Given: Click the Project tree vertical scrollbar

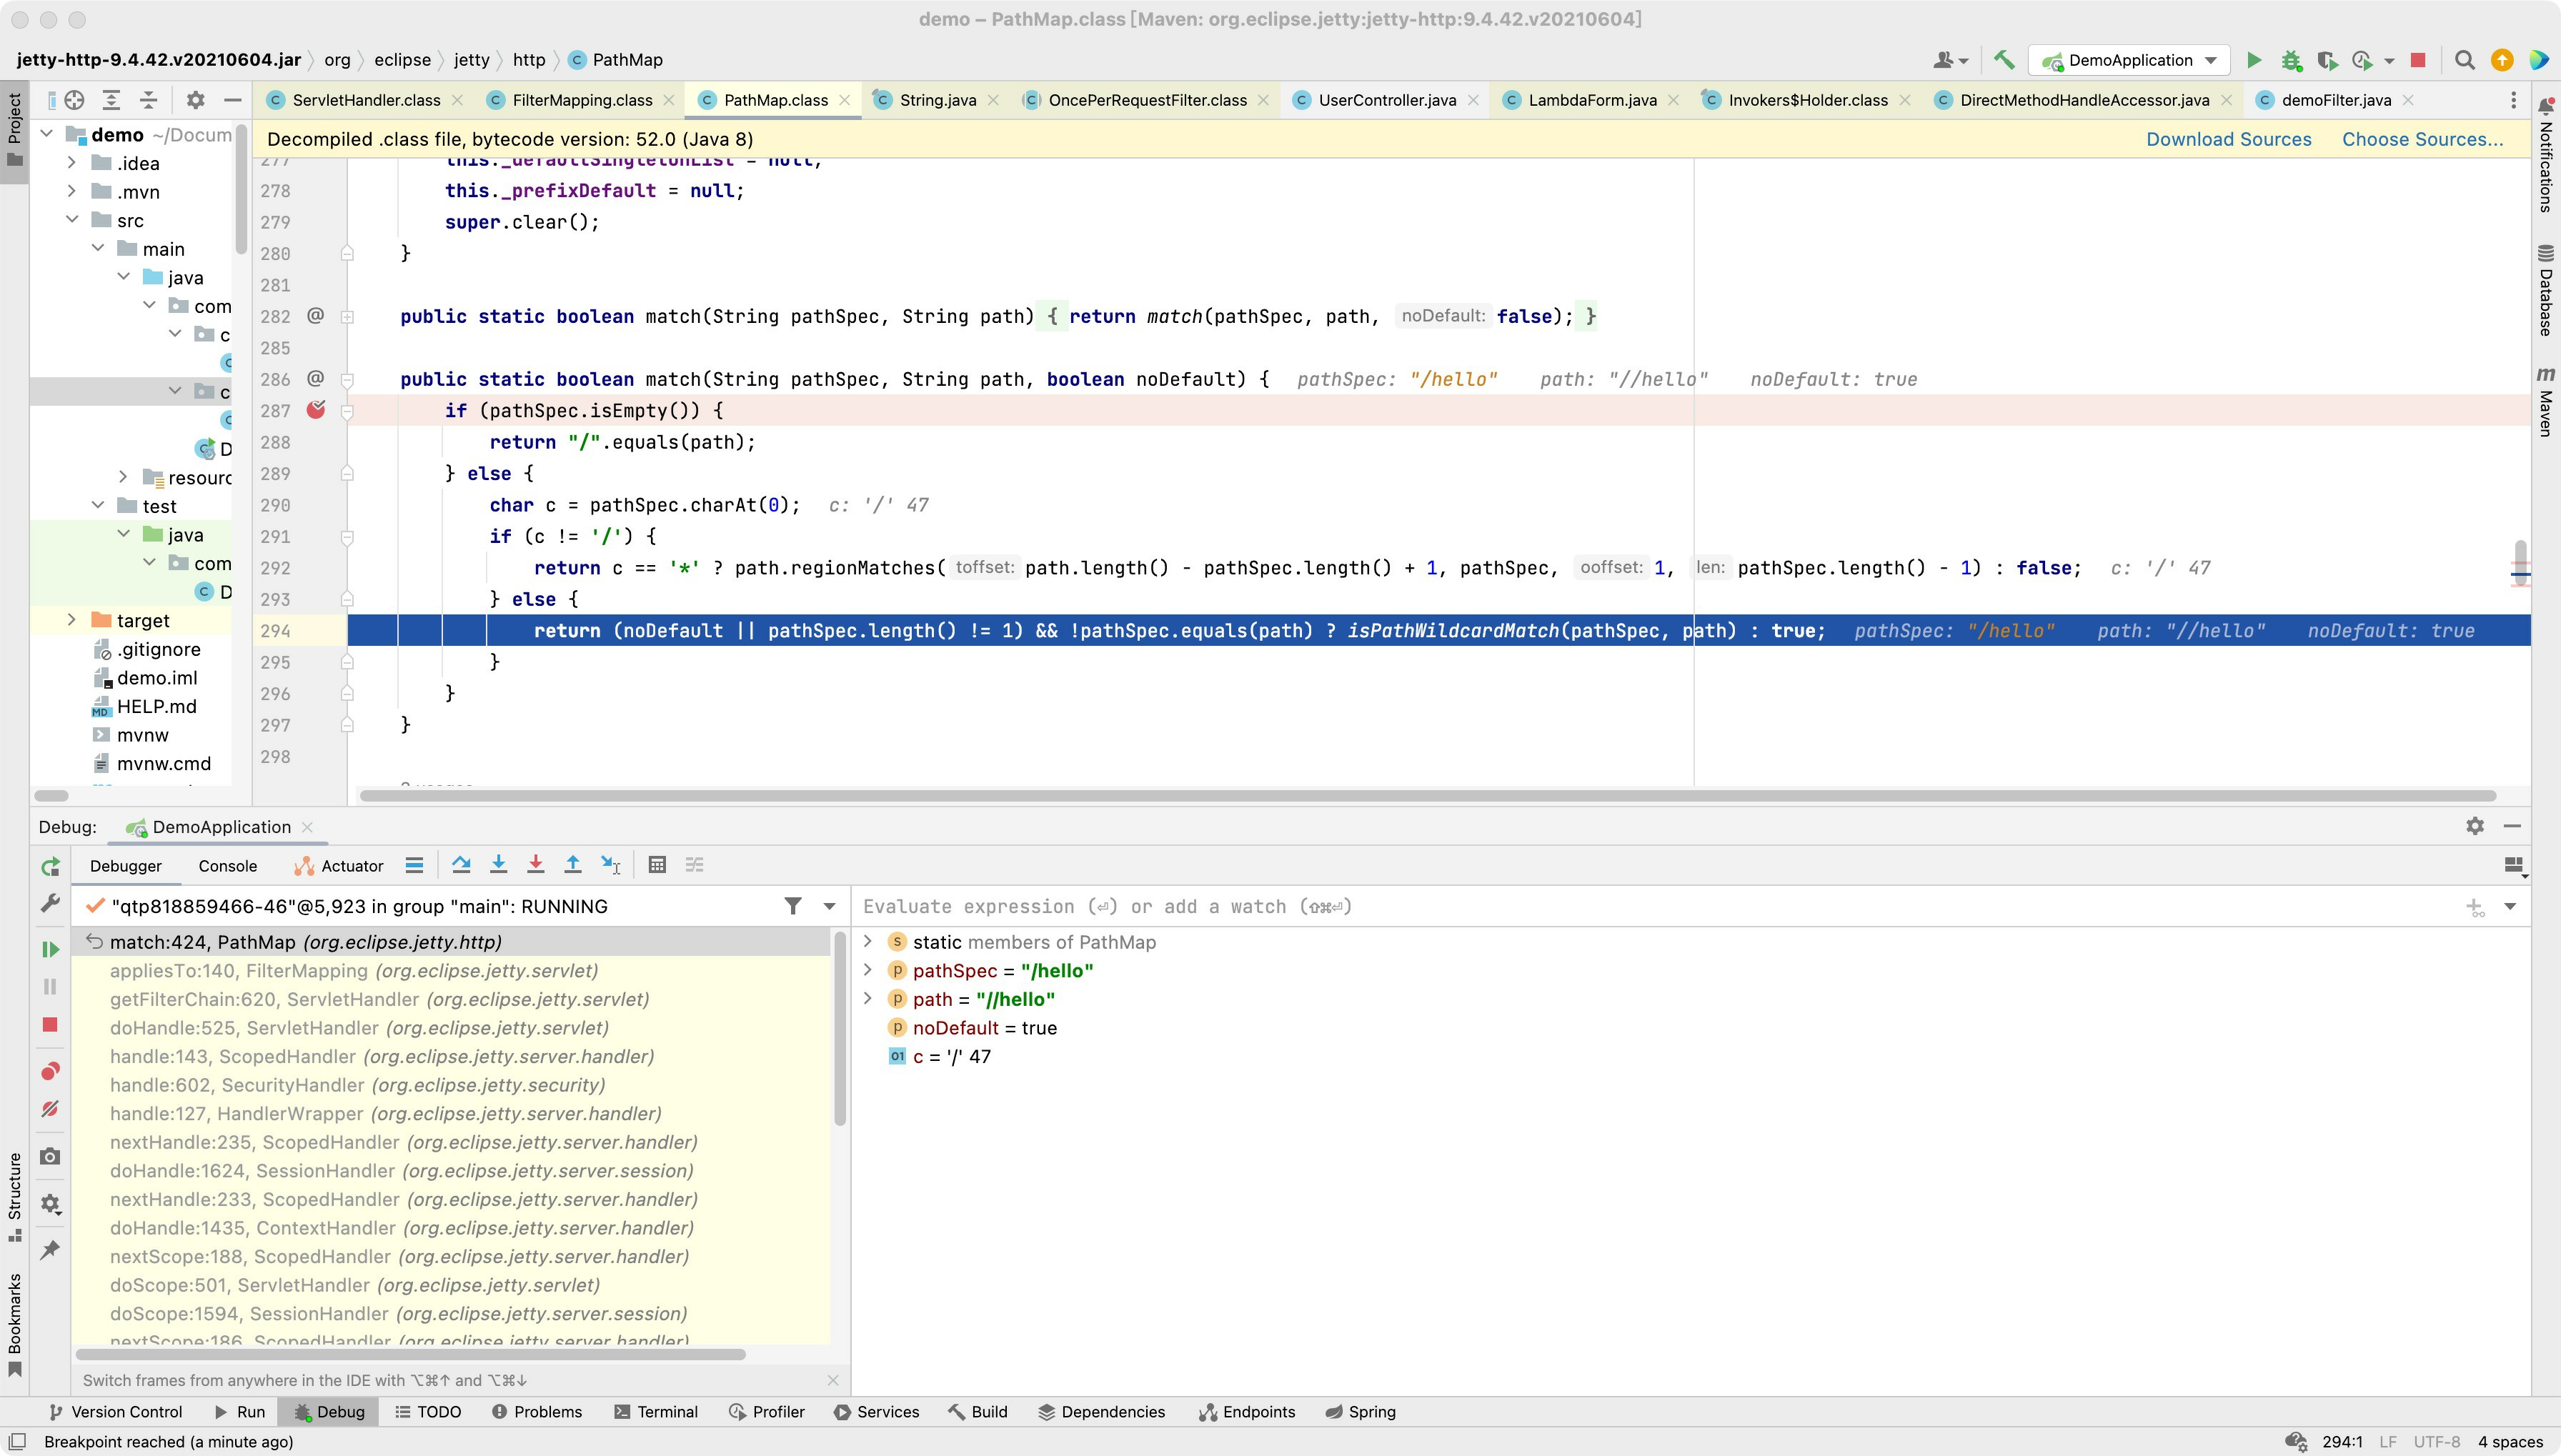Looking at the screenshot, I should coord(240,190).
